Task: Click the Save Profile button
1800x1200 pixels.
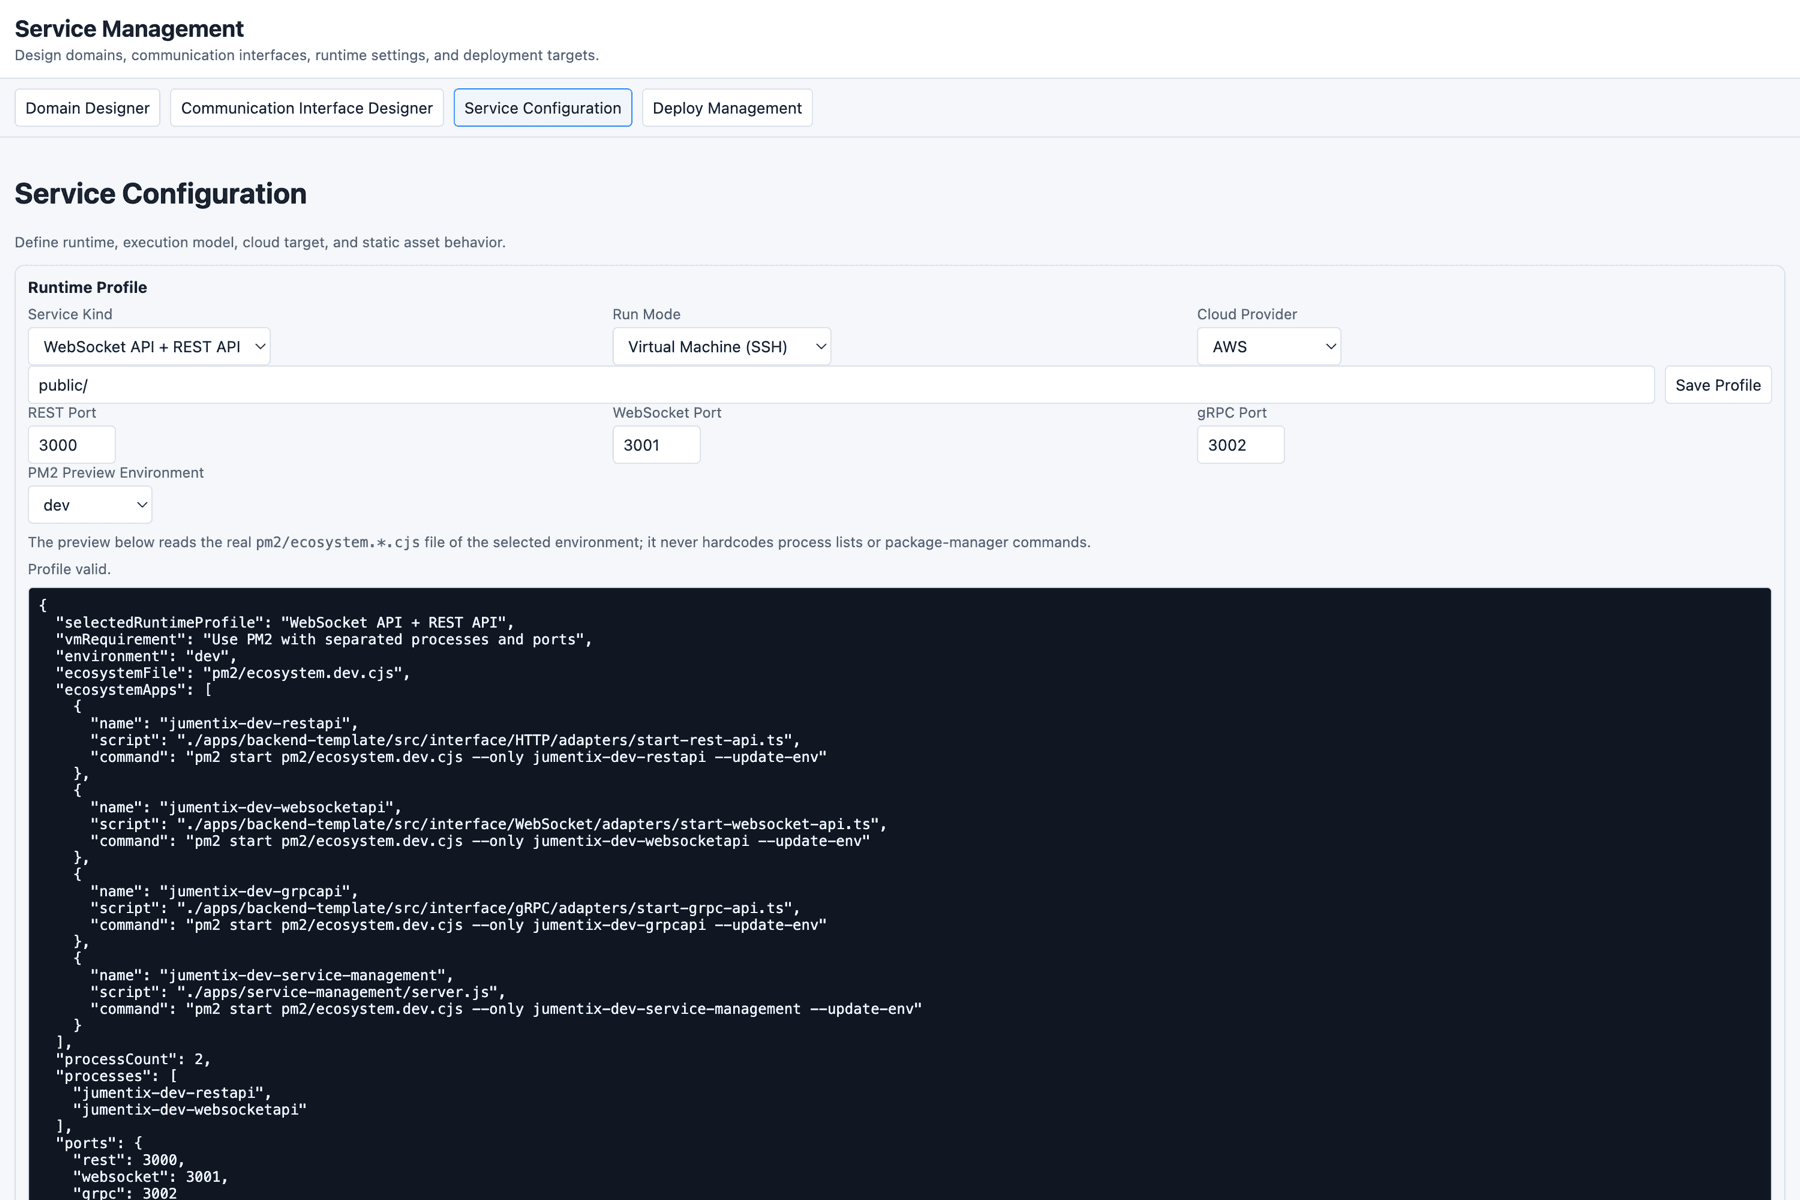Action: click(x=1718, y=385)
